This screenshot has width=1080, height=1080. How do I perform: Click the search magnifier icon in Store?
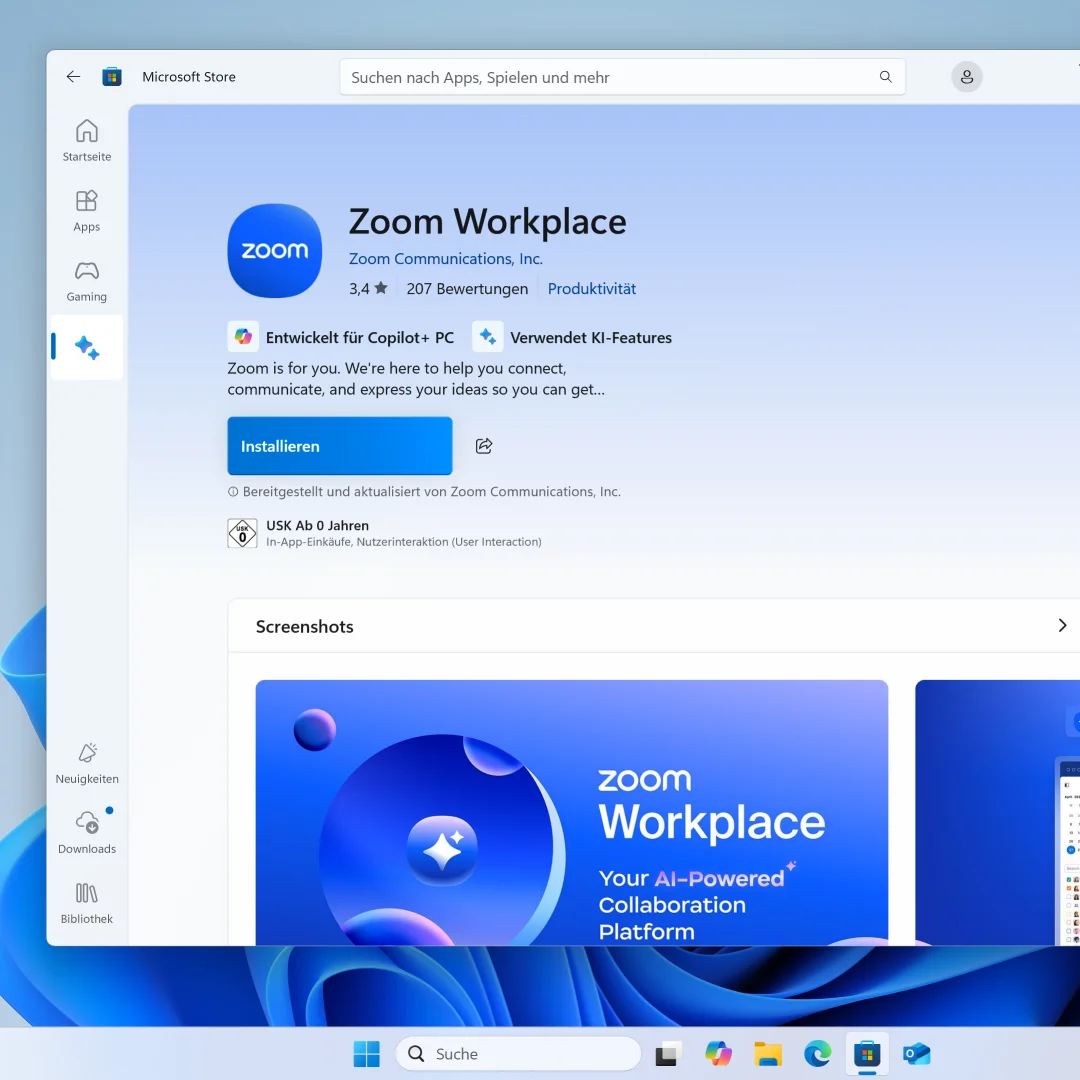point(885,77)
